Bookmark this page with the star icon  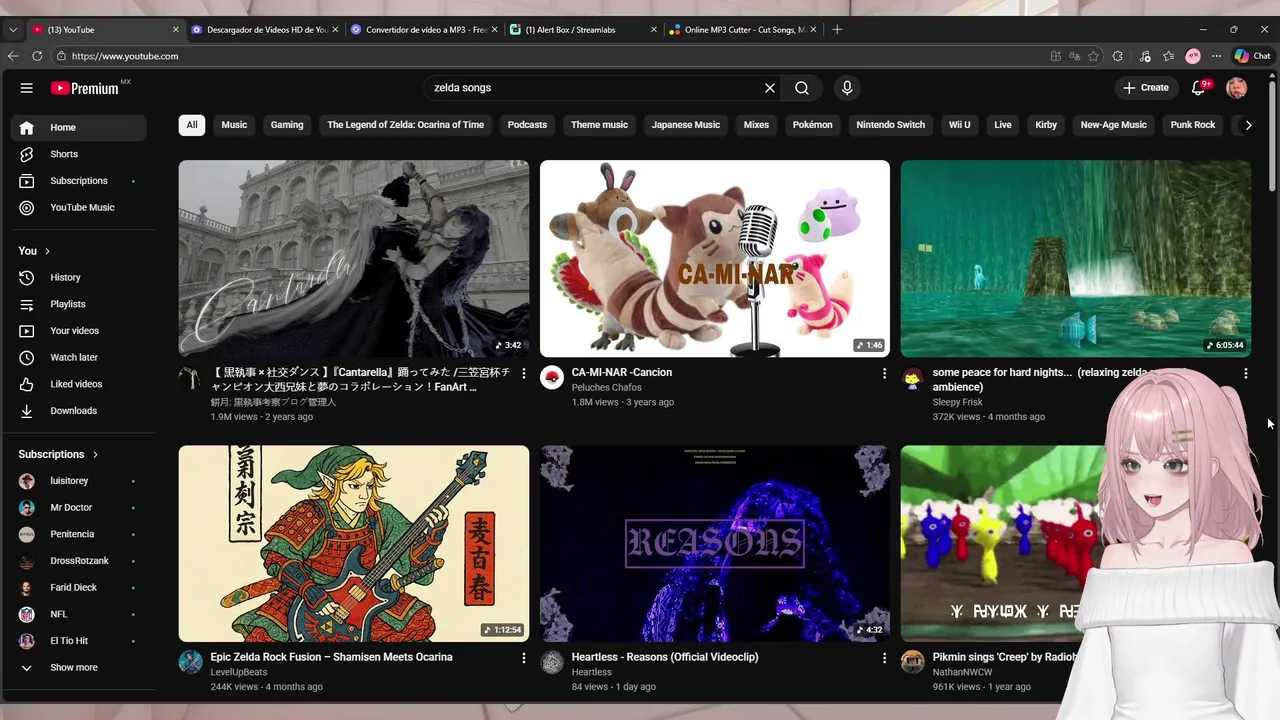(x=1094, y=56)
